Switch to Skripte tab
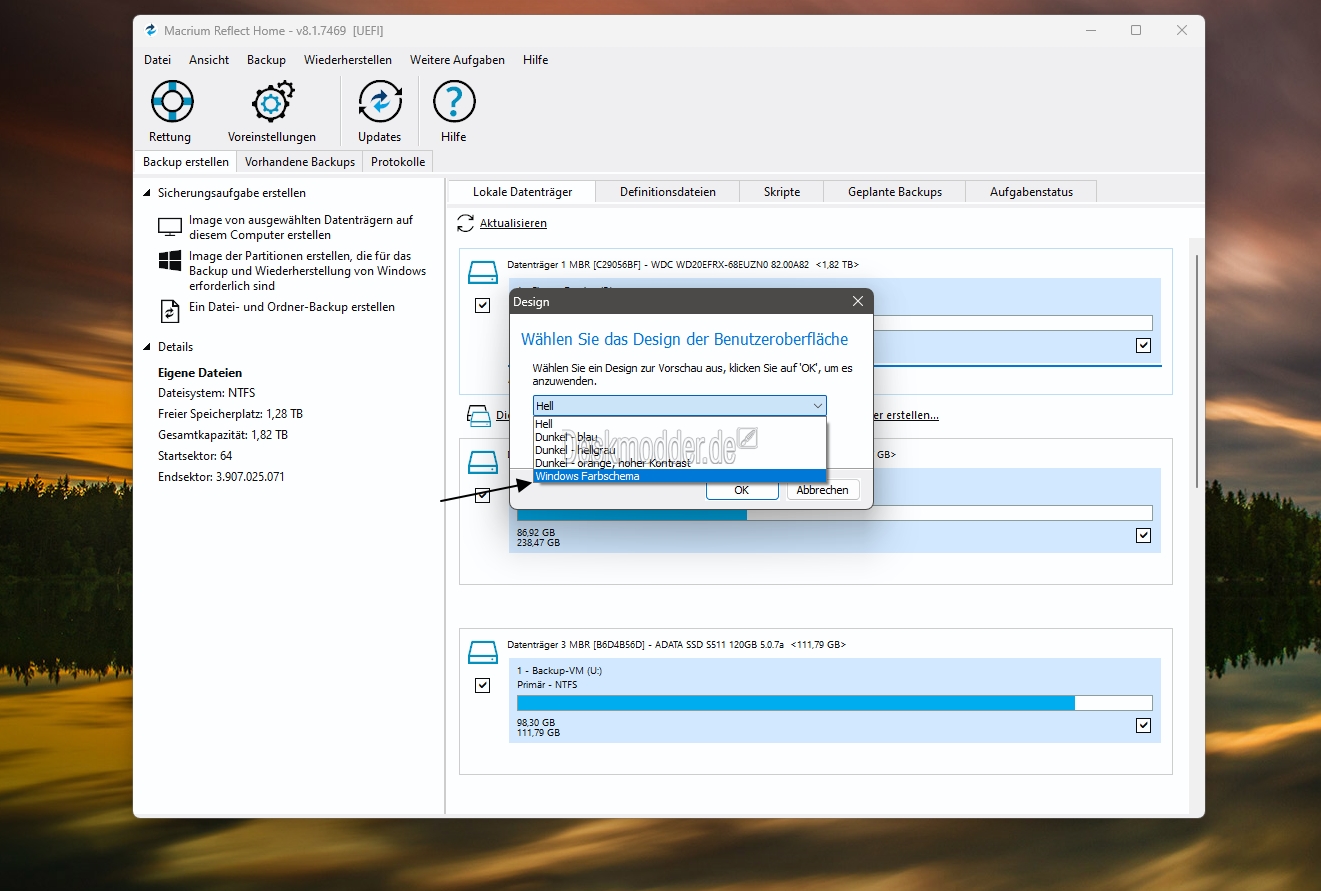The image size is (1321, 891). point(782,192)
